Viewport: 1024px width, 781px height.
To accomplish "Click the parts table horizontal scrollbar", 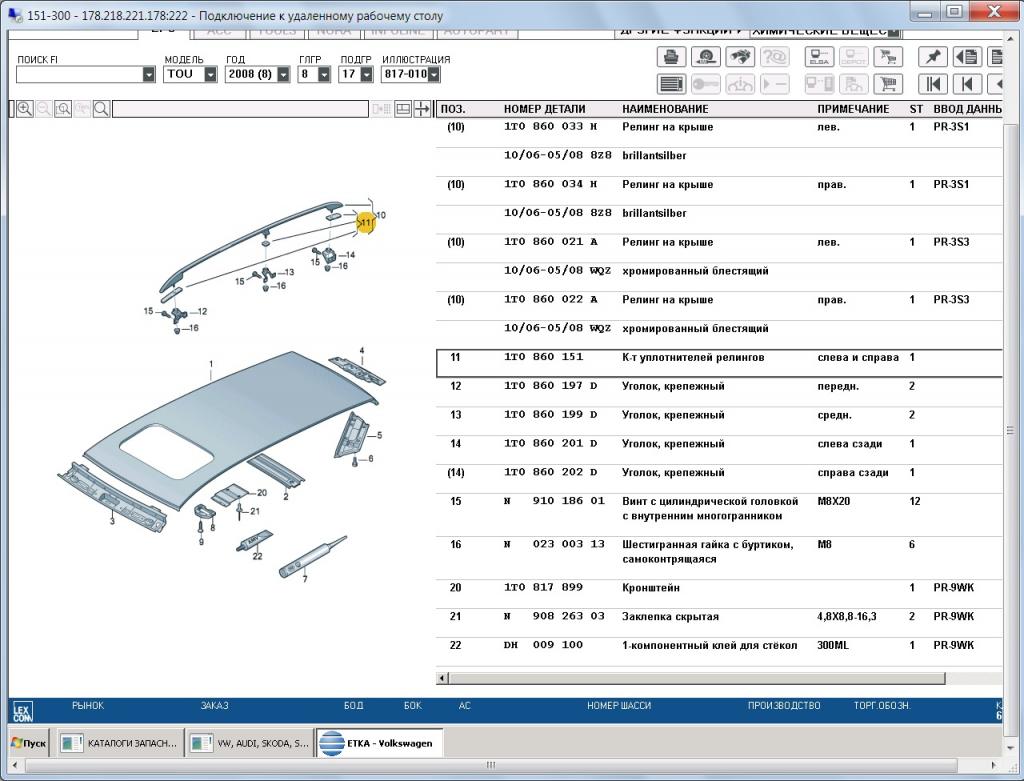I will tap(697, 678).
